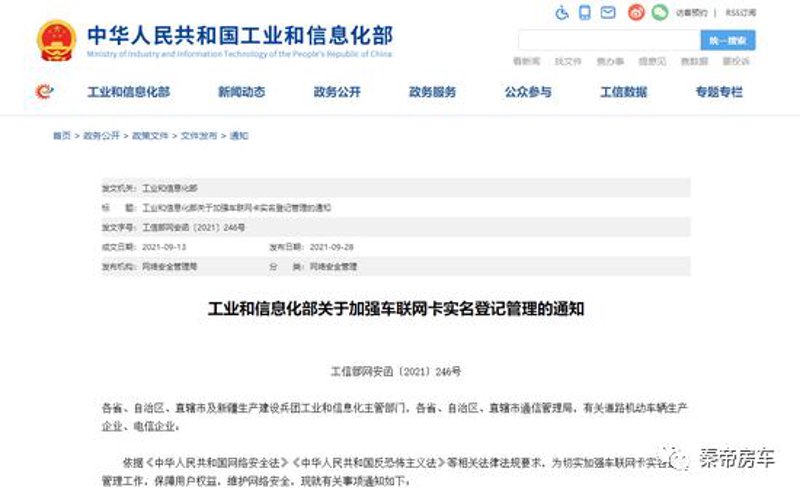Select the 提意见 search shortcut
The height and width of the screenshot is (494, 800).
[652, 62]
